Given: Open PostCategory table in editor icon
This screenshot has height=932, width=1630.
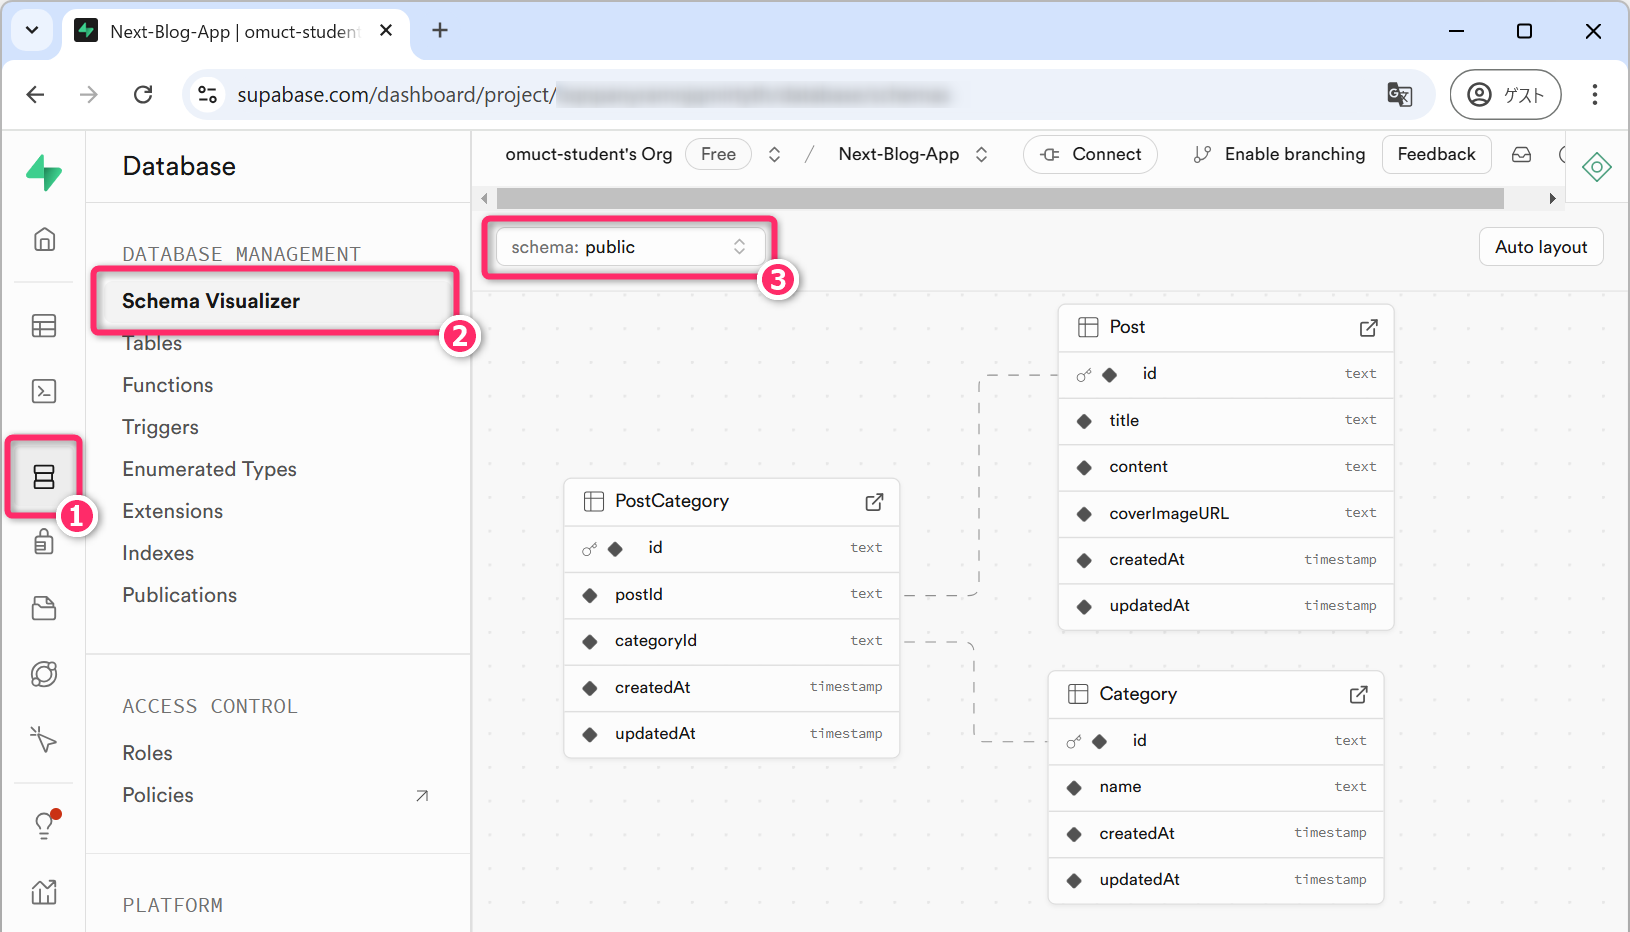Looking at the screenshot, I should (x=874, y=502).
